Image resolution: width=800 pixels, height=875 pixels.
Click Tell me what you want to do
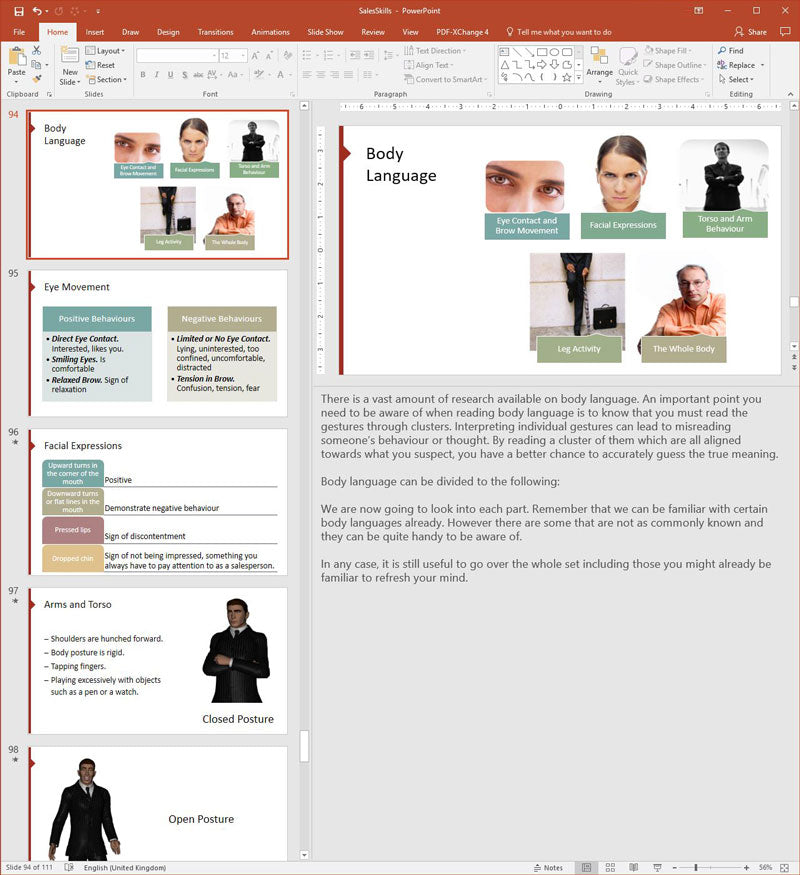[558, 32]
